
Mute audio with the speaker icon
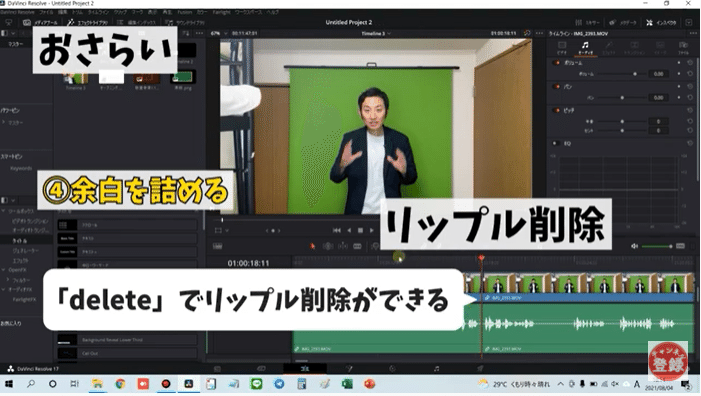tap(634, 246)
